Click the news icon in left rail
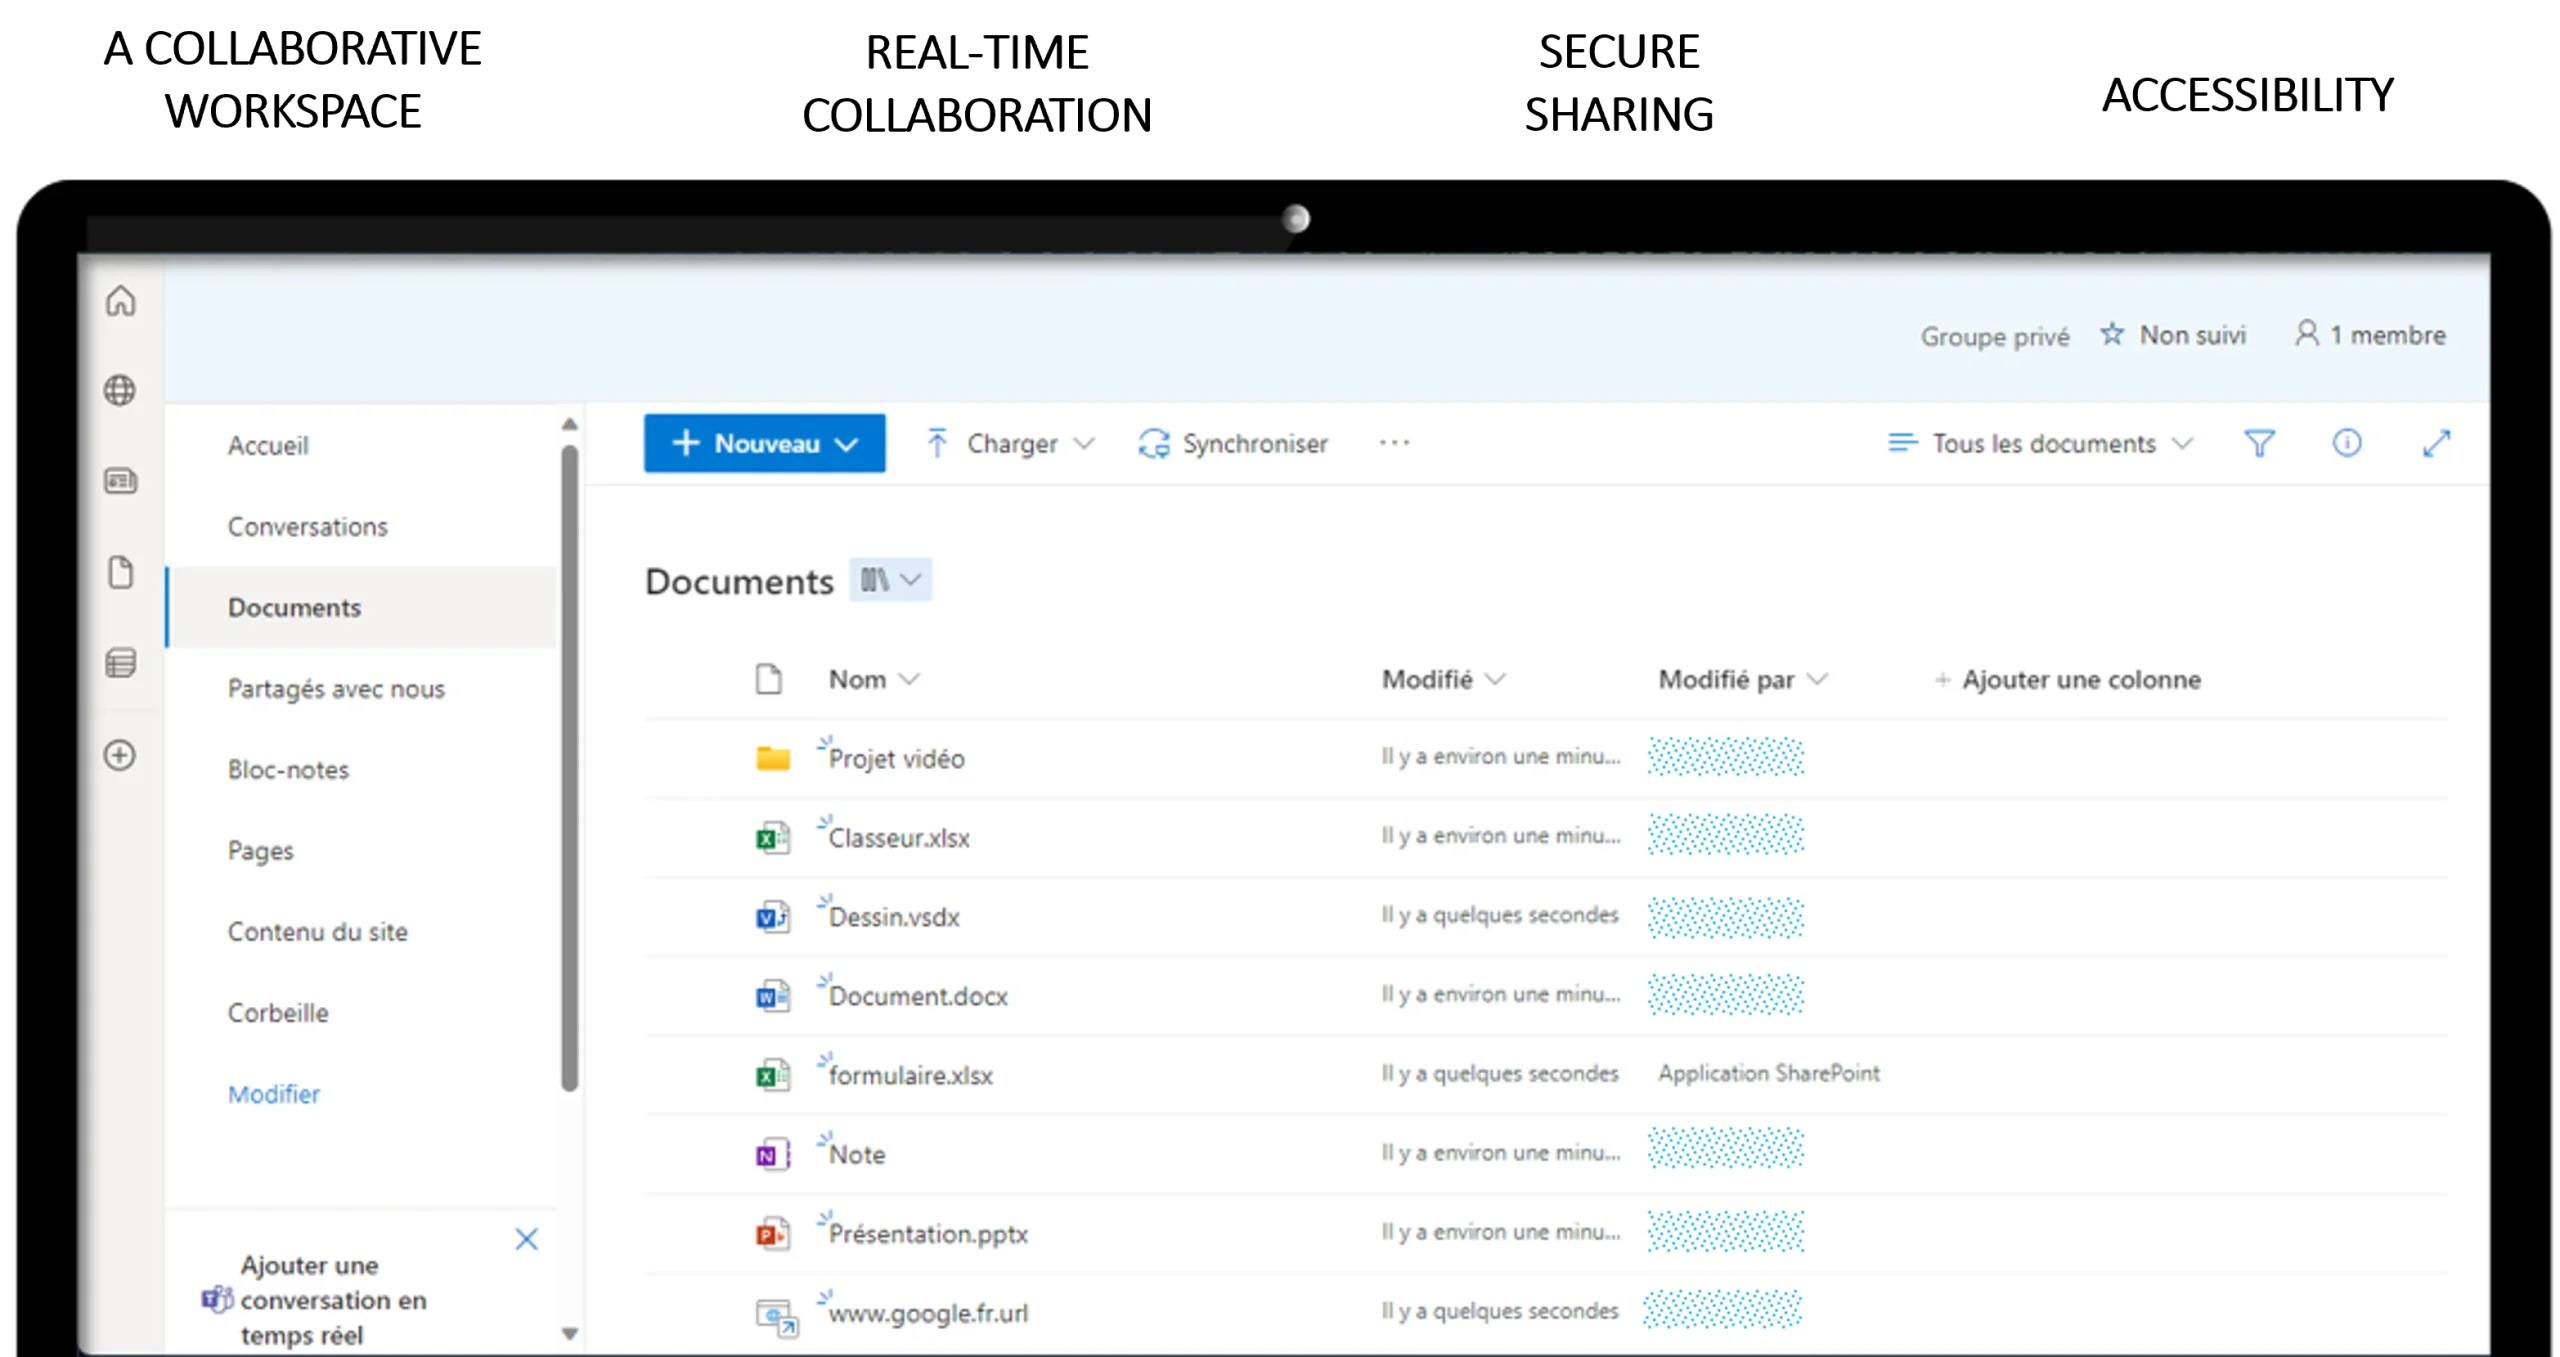Viewport: 2560px width, 1357px height. point(121,482)
